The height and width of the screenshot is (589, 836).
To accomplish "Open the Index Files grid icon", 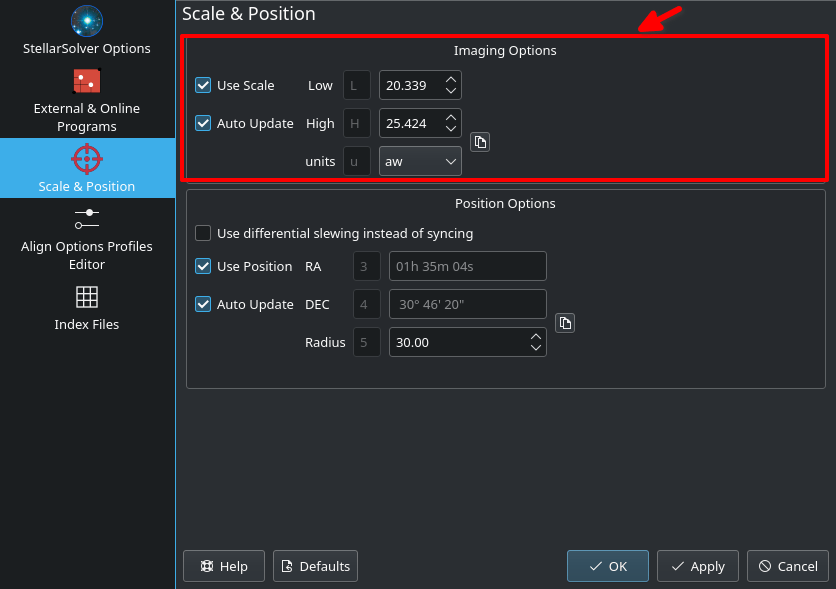I will [87, 297].
